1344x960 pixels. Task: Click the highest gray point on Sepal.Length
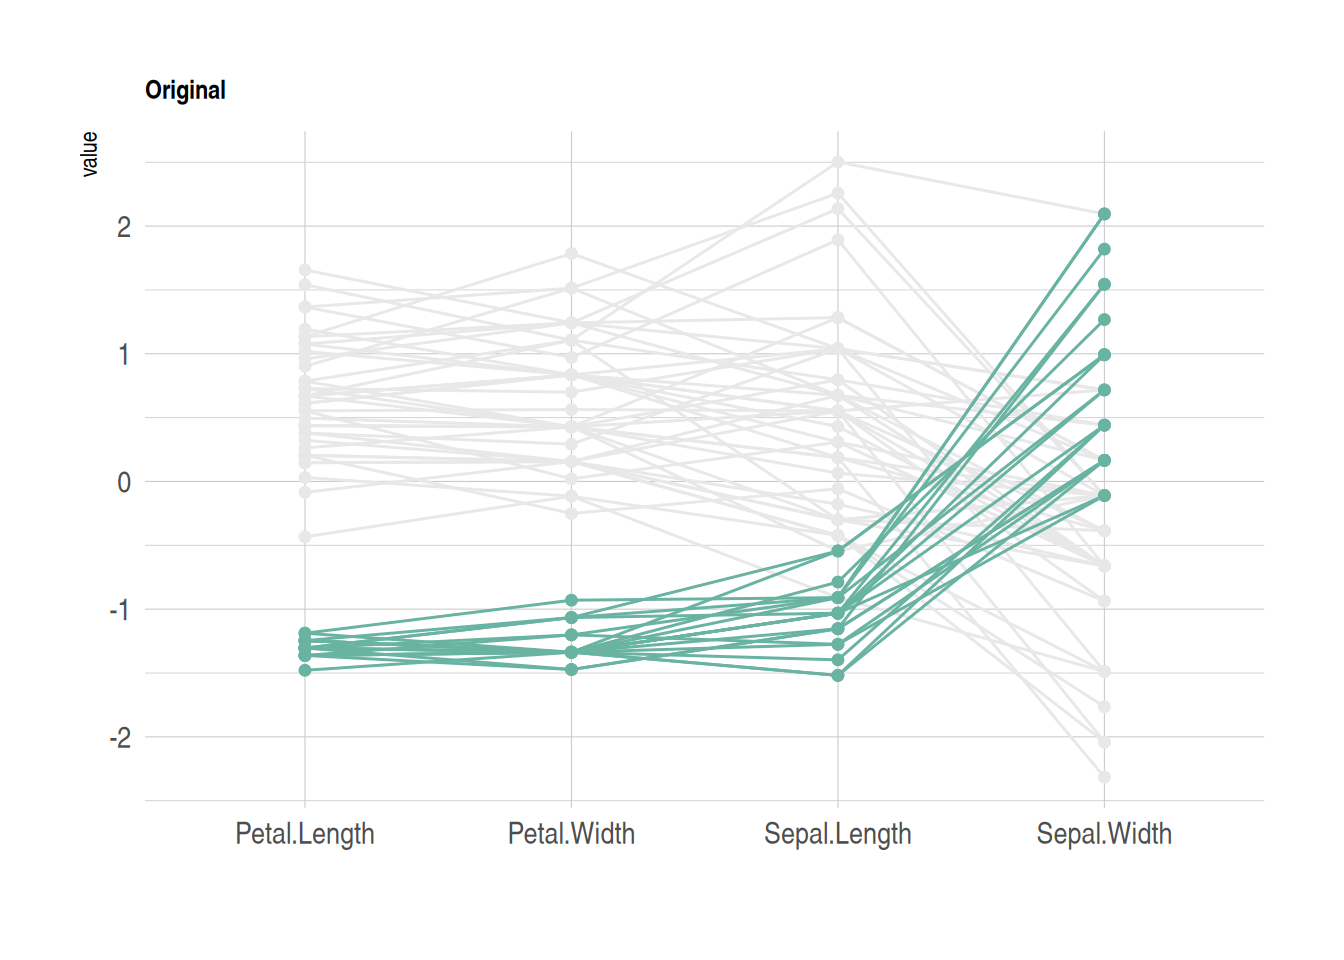point(838,162)
